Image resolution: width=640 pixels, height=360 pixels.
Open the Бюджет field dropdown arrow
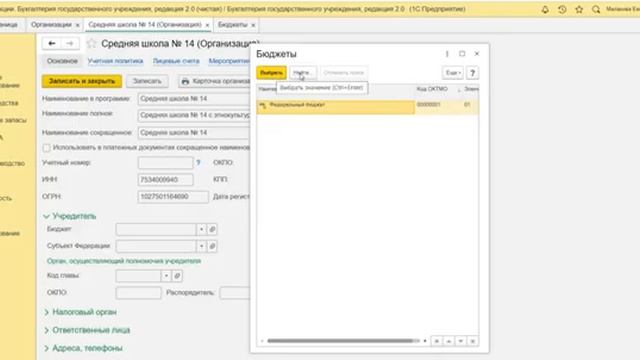(x=201, y=229)
